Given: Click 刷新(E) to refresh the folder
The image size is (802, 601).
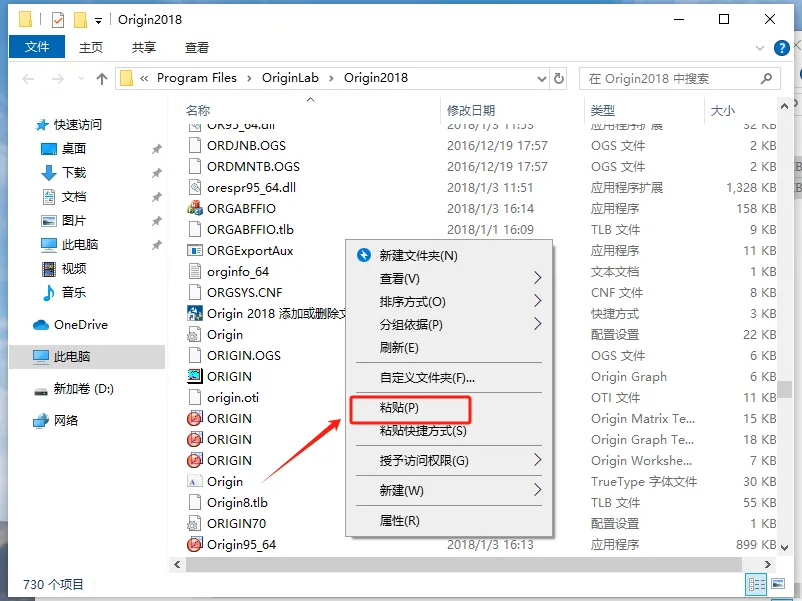Looking at the screenshot, I should tap(398, 348).
